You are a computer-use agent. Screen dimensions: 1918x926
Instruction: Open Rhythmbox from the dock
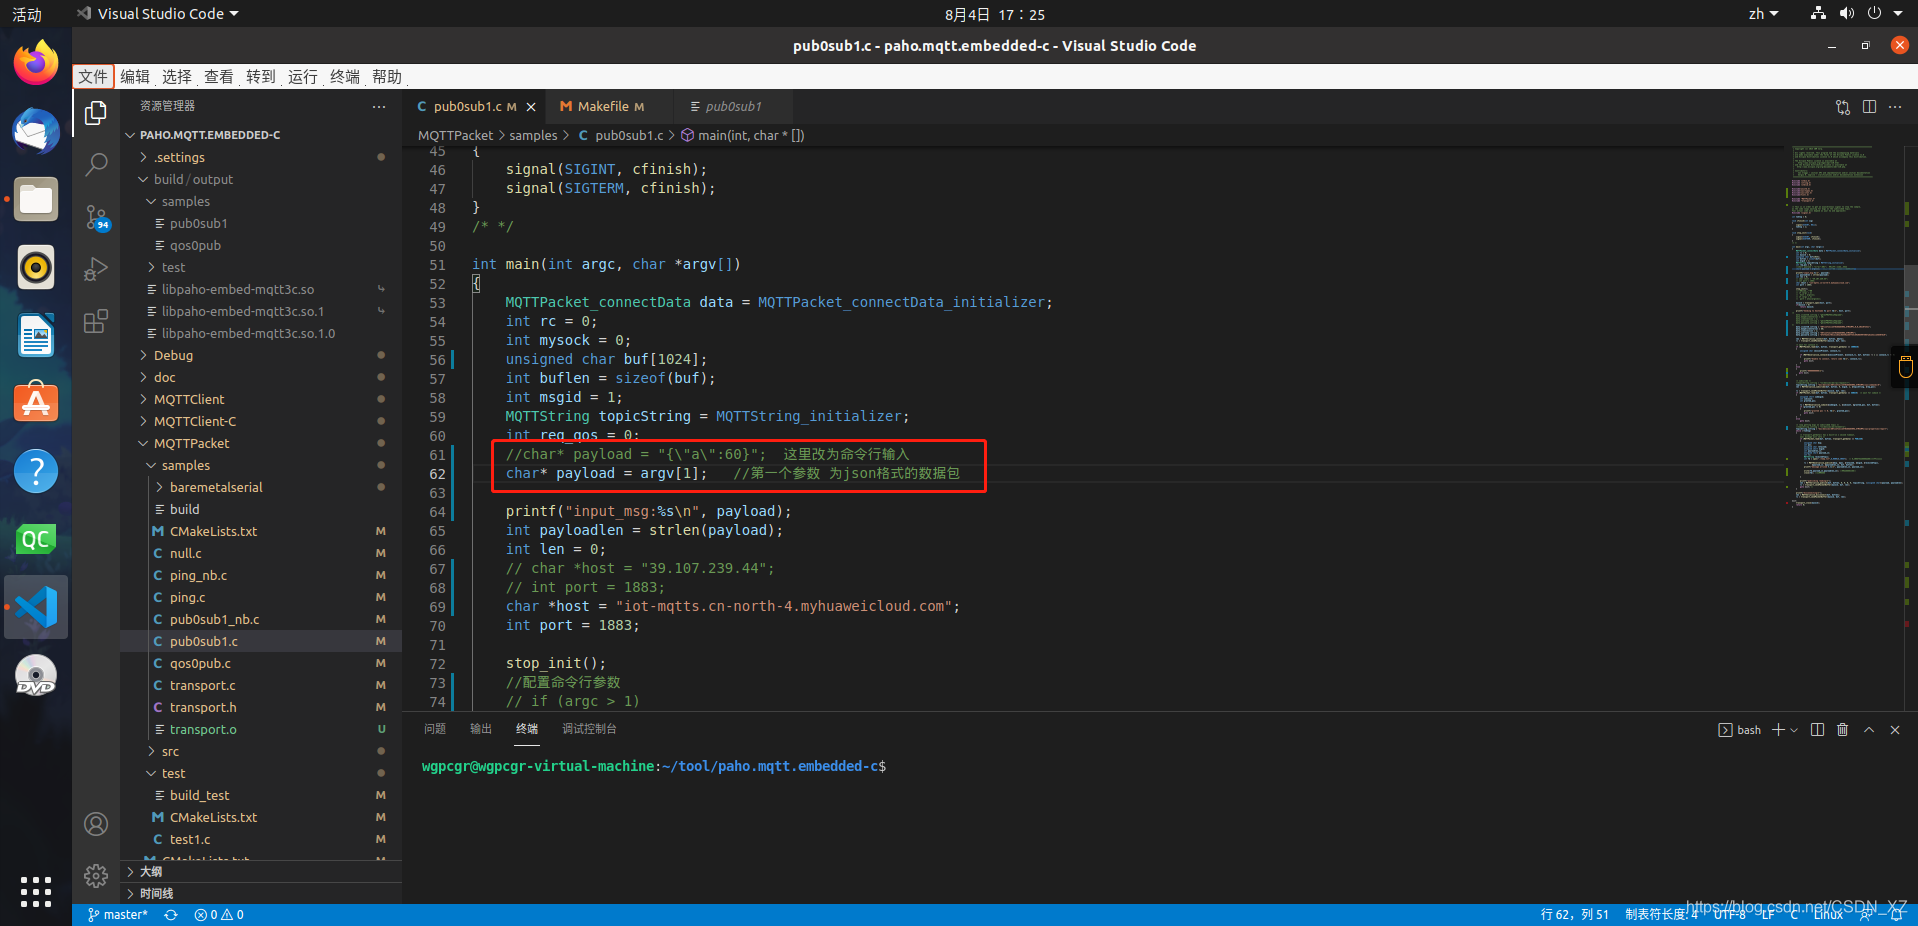36,268
